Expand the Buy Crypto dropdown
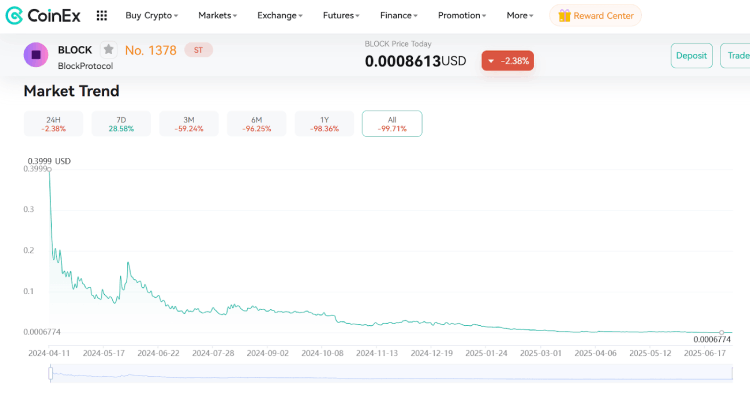750x415 pixels. coord(152,15)
